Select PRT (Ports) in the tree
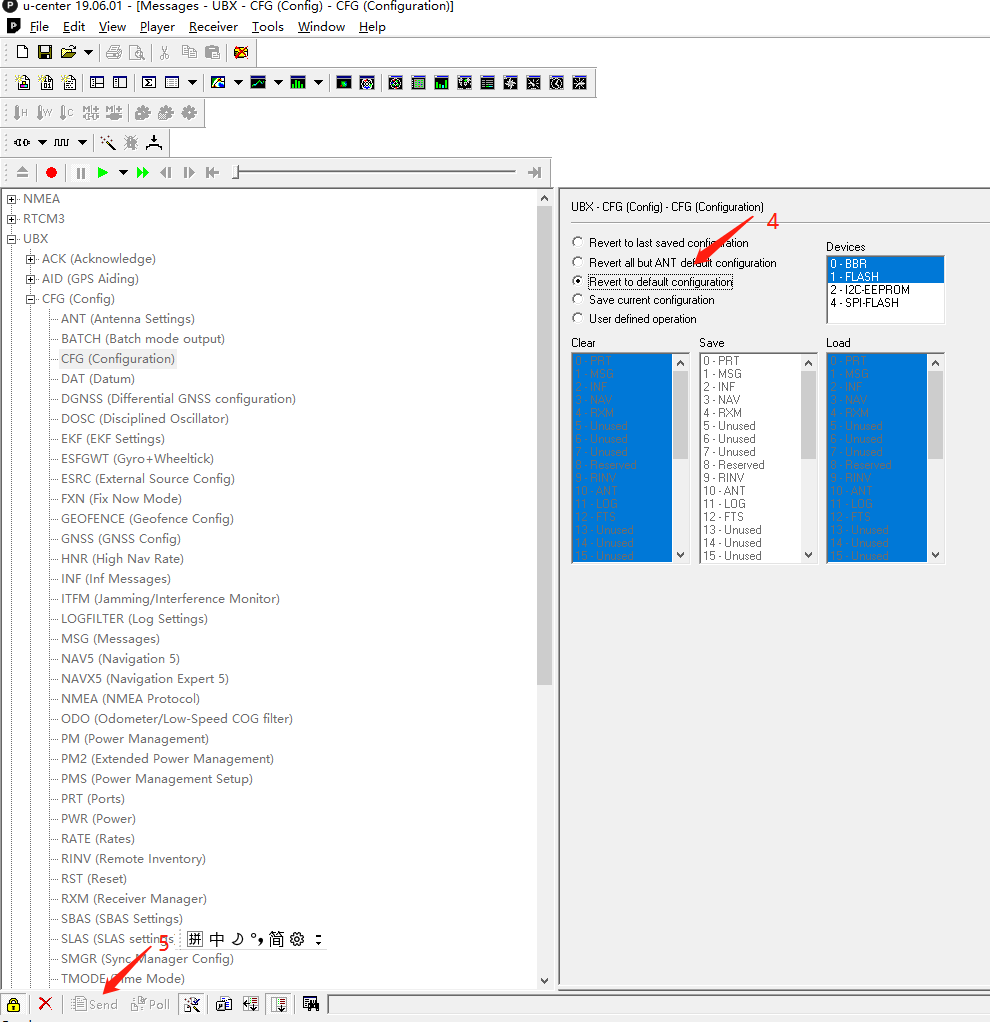 coord(93,798)
